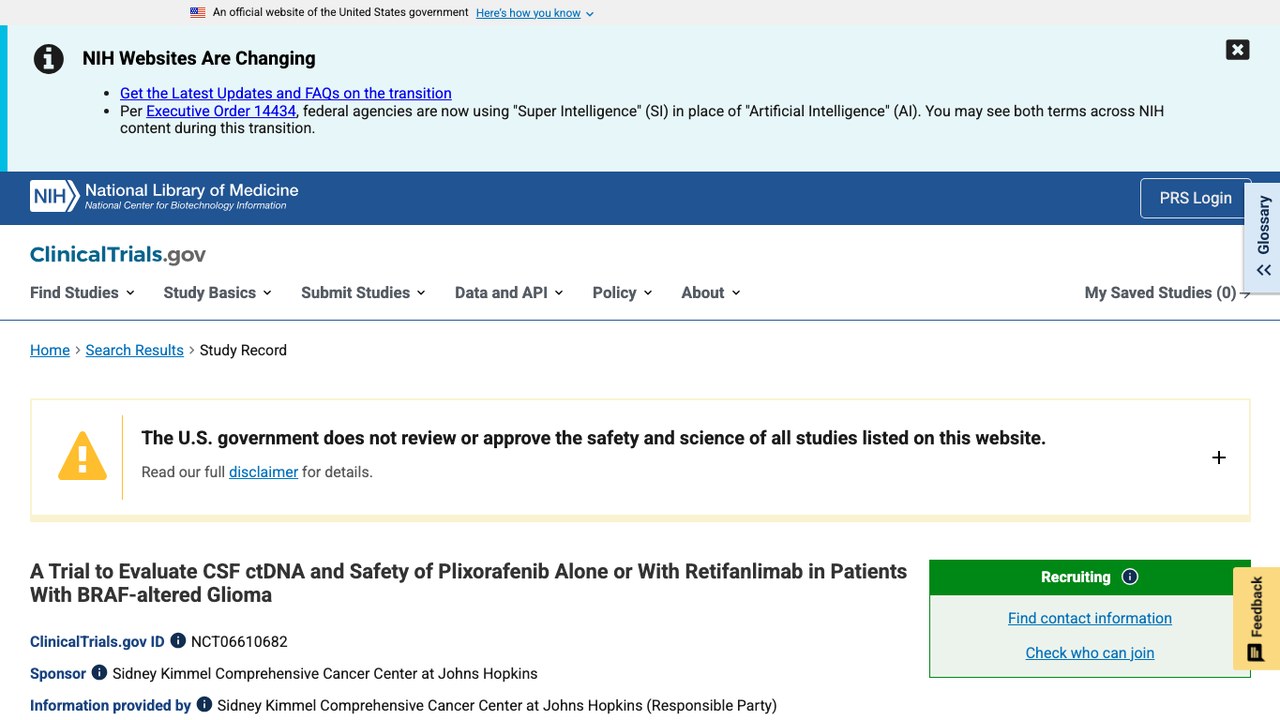Open the Study Basics menu
1280x720 pixels.
tap(218, 292)
